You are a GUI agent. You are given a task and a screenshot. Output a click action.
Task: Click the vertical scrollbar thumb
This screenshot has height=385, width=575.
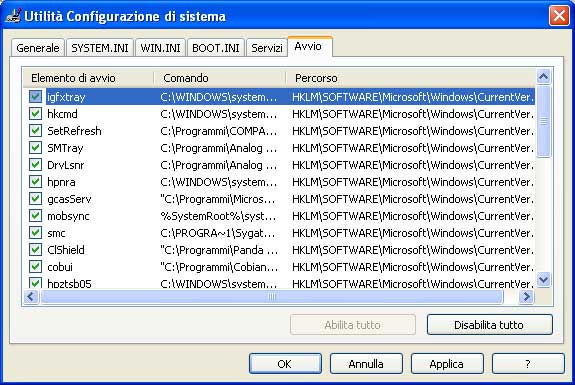(543, 121)
